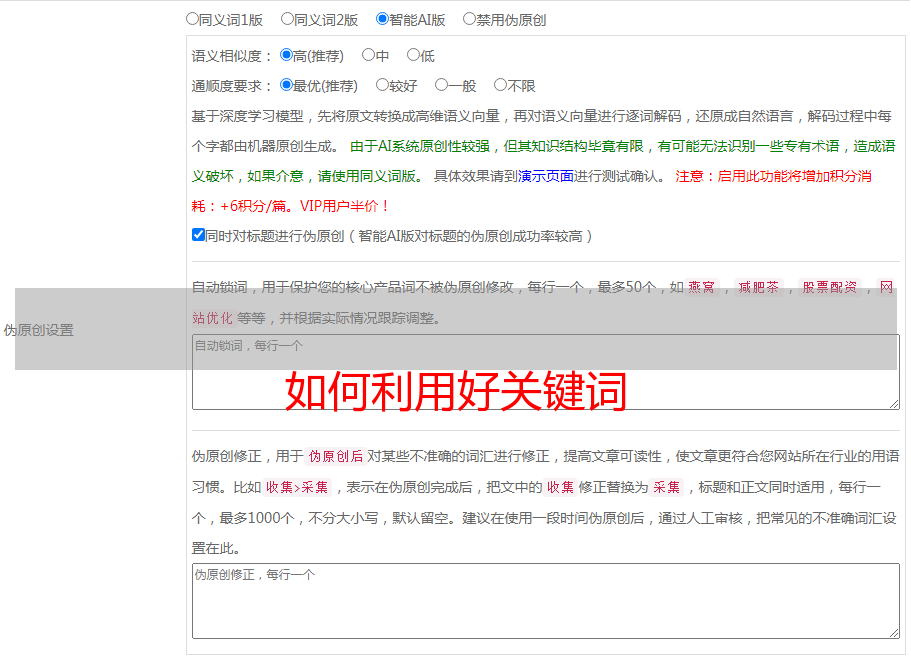911x658 pixels.
Task: Select the 同义词1版 radio option
Action: pyautogui.click(x=192, y=19)
